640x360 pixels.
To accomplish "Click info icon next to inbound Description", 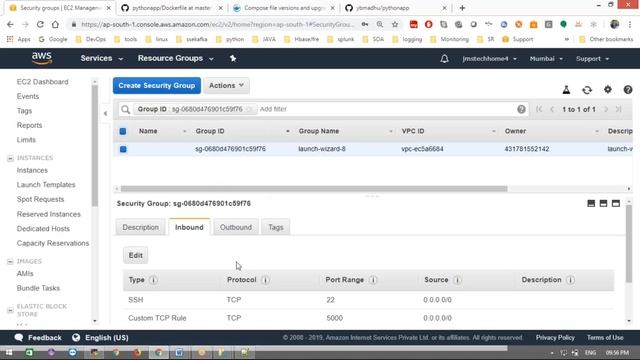I will [571, 280].
